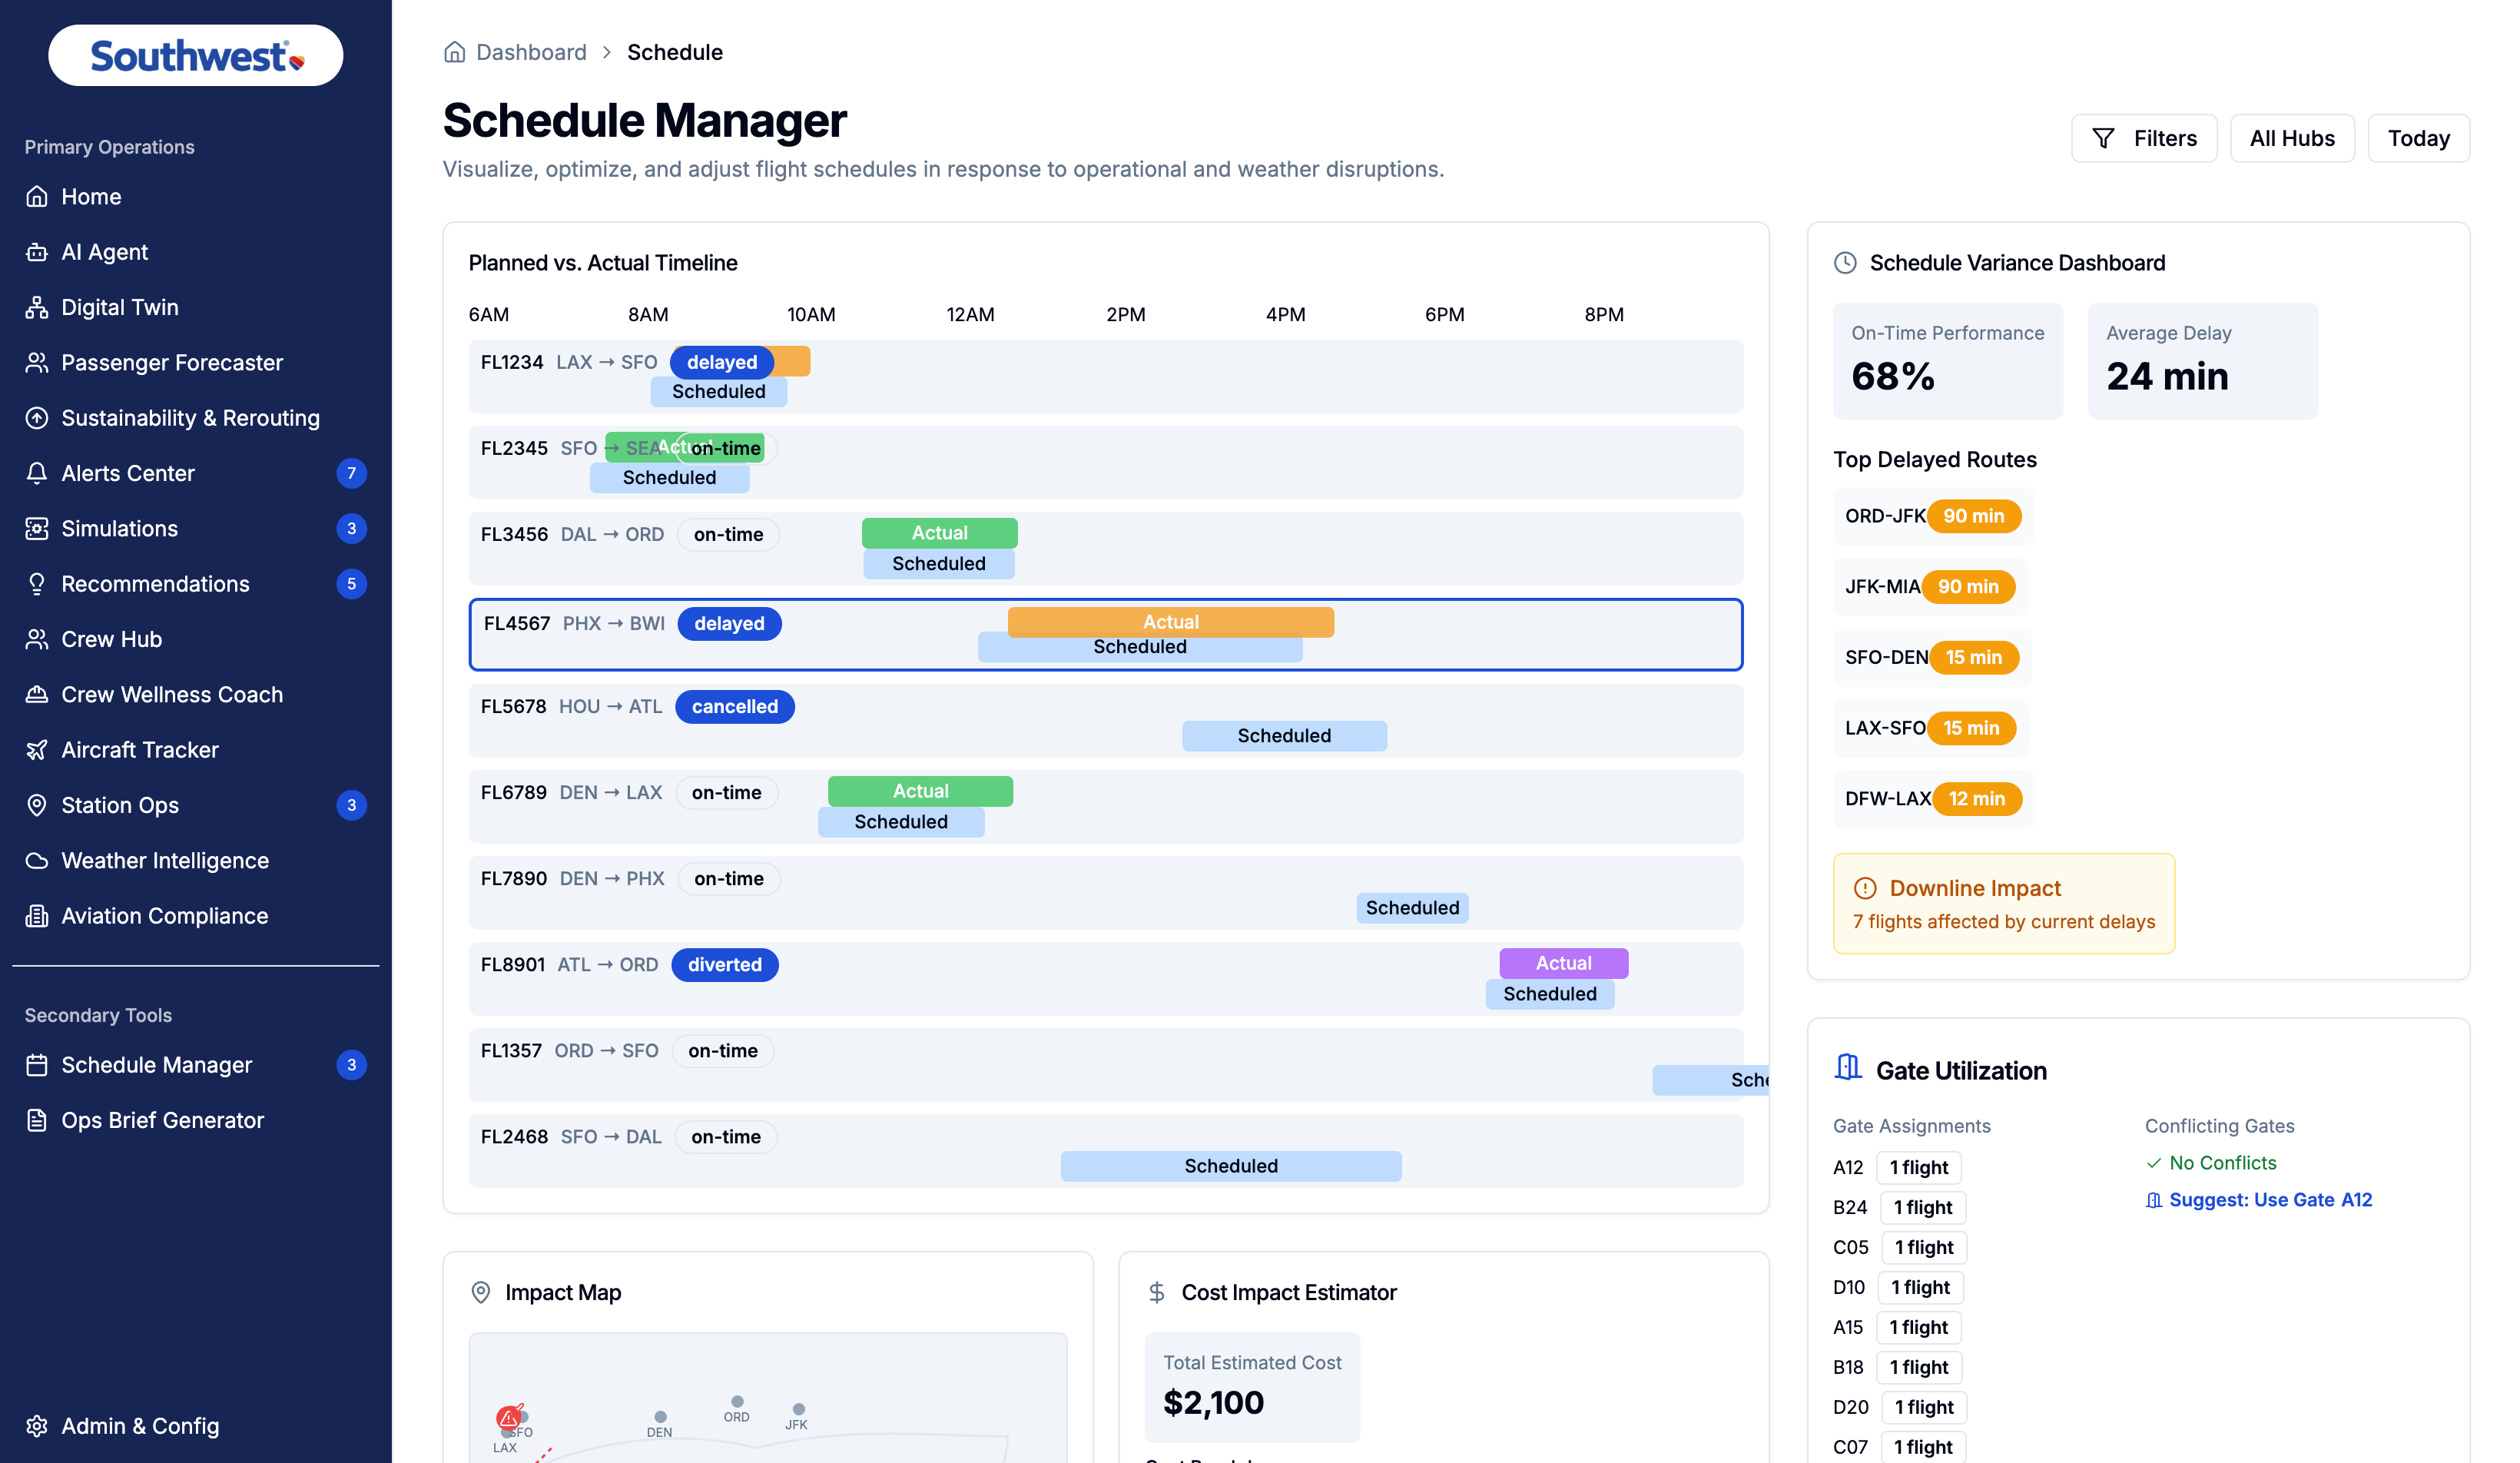The width and height of the screenshot is (2520, 1463).
Task: Click the ORD airport dot on Impact Map
Action: tap(737, 1402)
